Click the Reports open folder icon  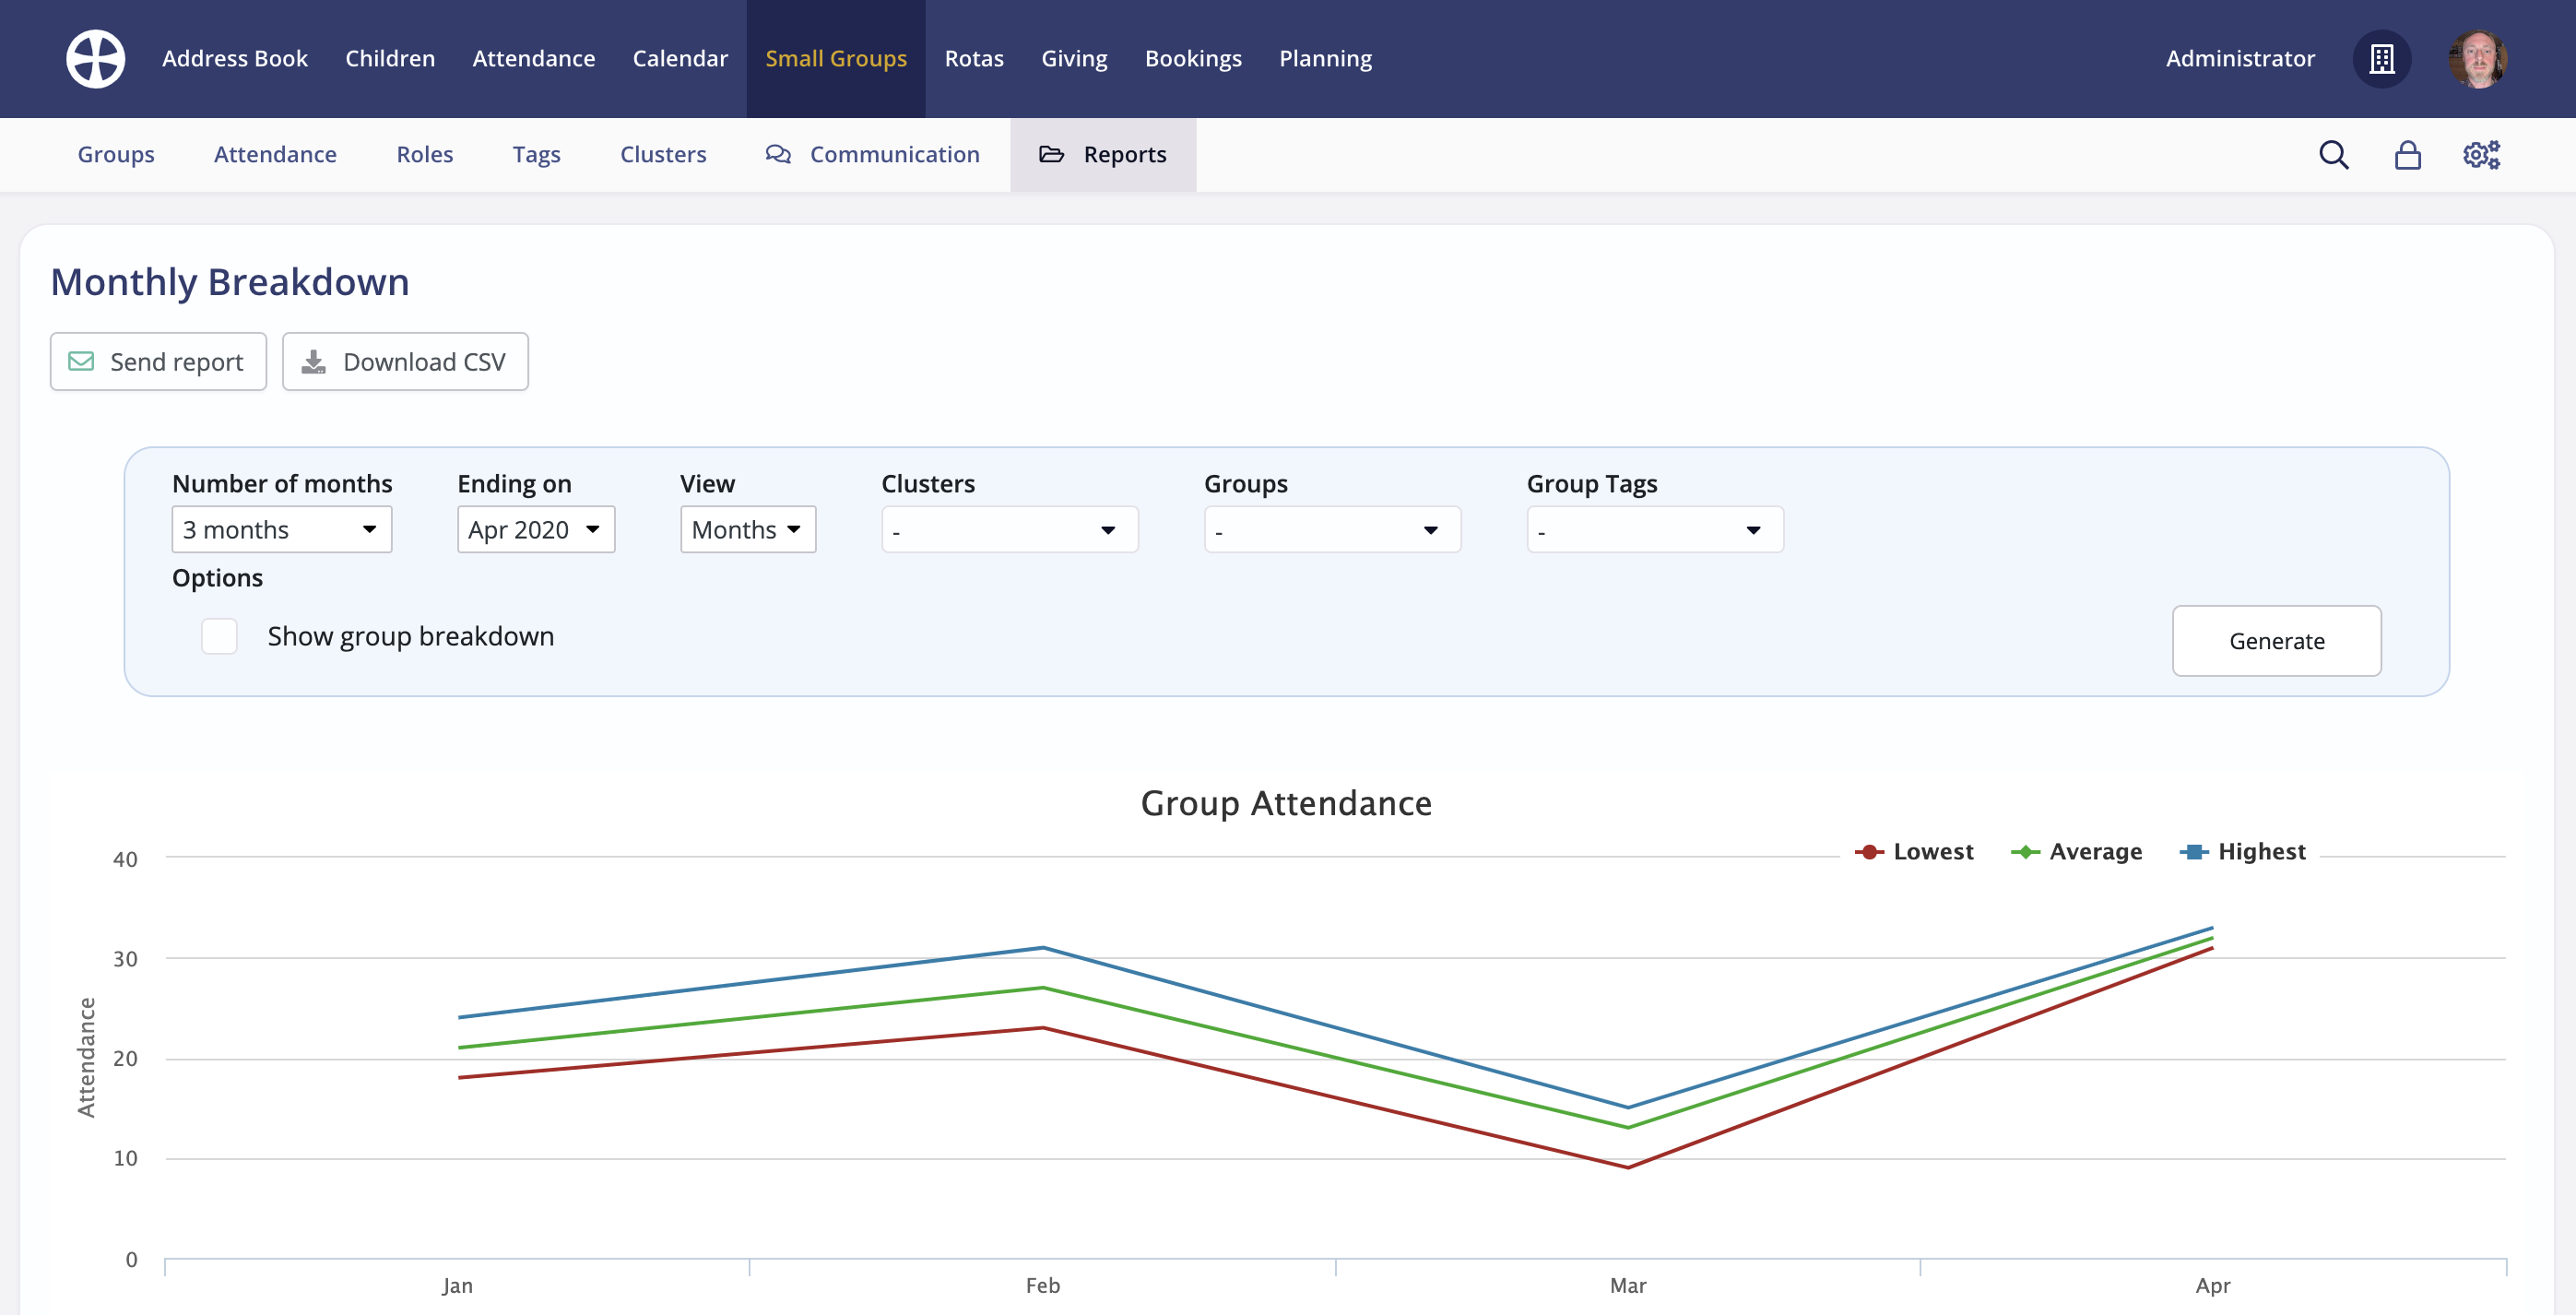click(1052, 154)
